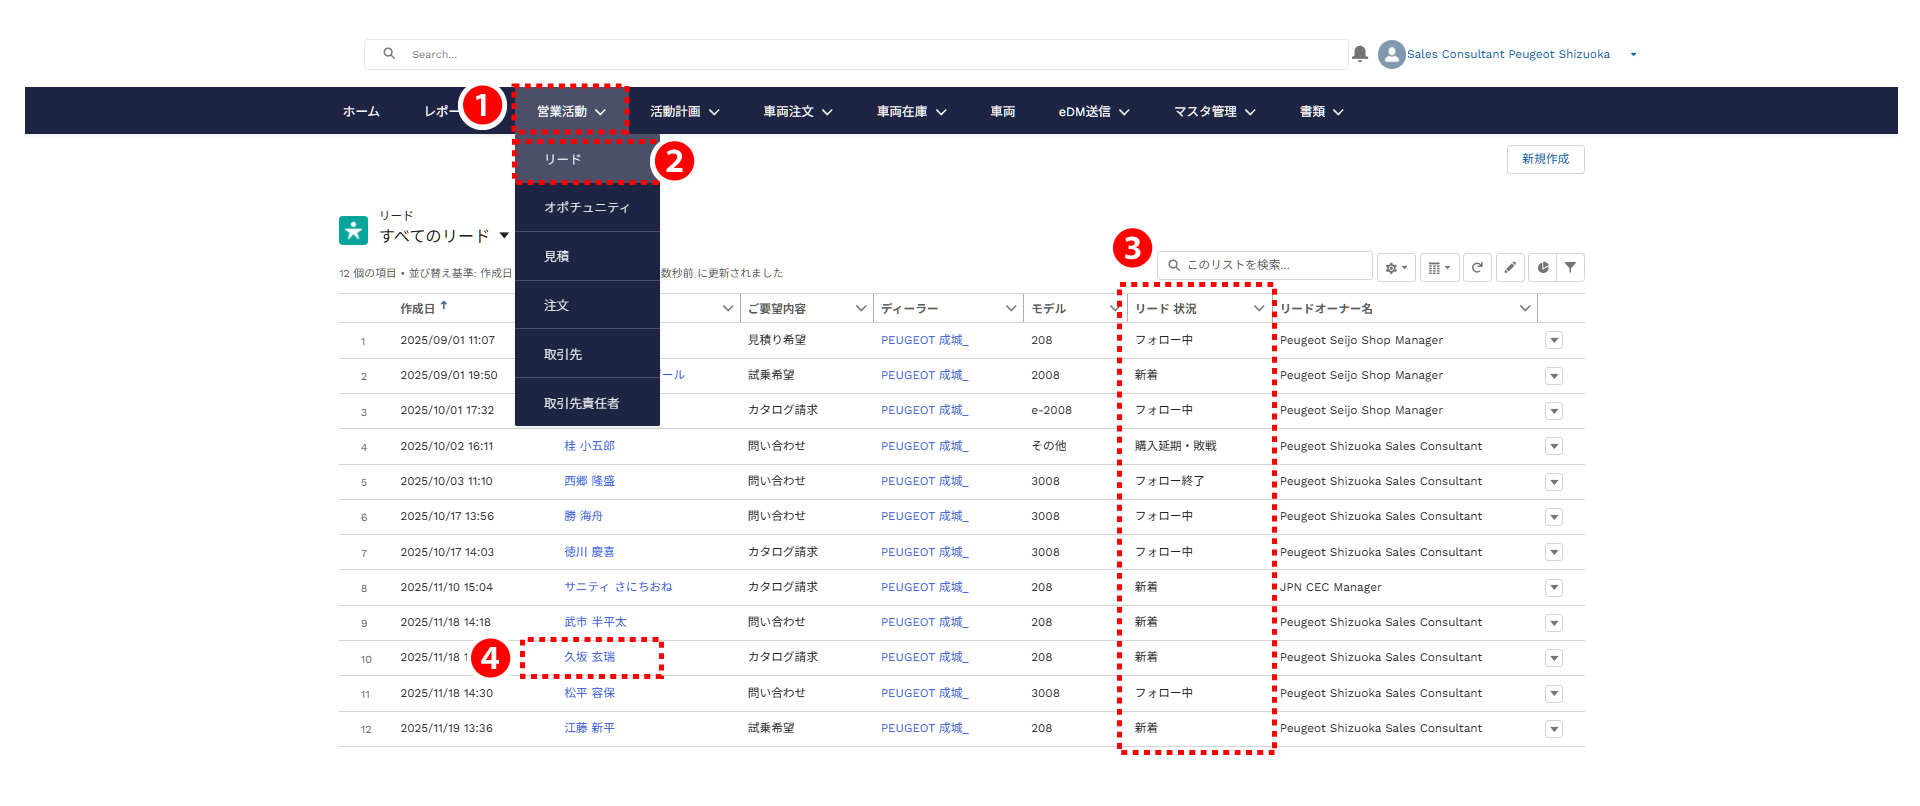Click the pencil inline edit icon
The width and height of the screenshot is (1920, 806).
pyautogui.click(x=1510, y=268)
